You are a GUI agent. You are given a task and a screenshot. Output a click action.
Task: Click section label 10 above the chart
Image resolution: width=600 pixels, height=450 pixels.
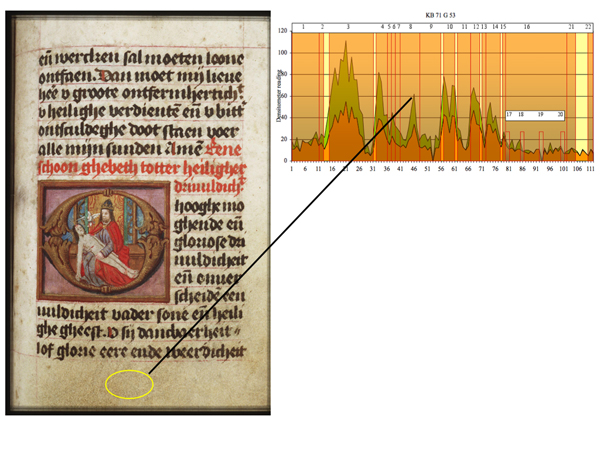(450, 26)
